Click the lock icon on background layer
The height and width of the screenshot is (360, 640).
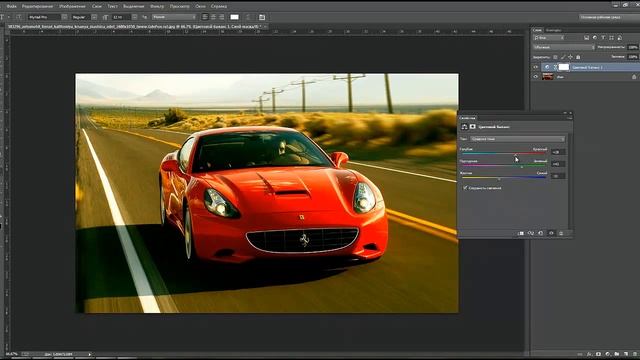[634, 77]
